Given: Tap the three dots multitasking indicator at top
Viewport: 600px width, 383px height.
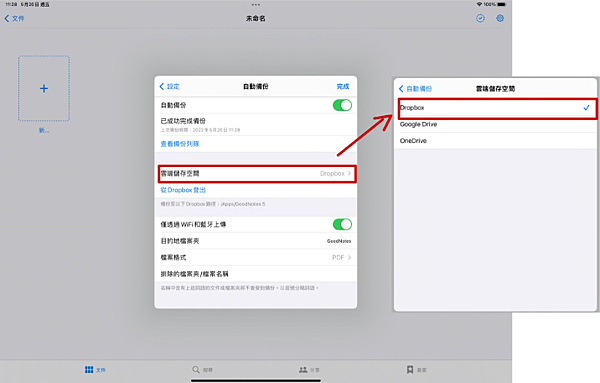Looking at the screenshot, I should point(256,5).
